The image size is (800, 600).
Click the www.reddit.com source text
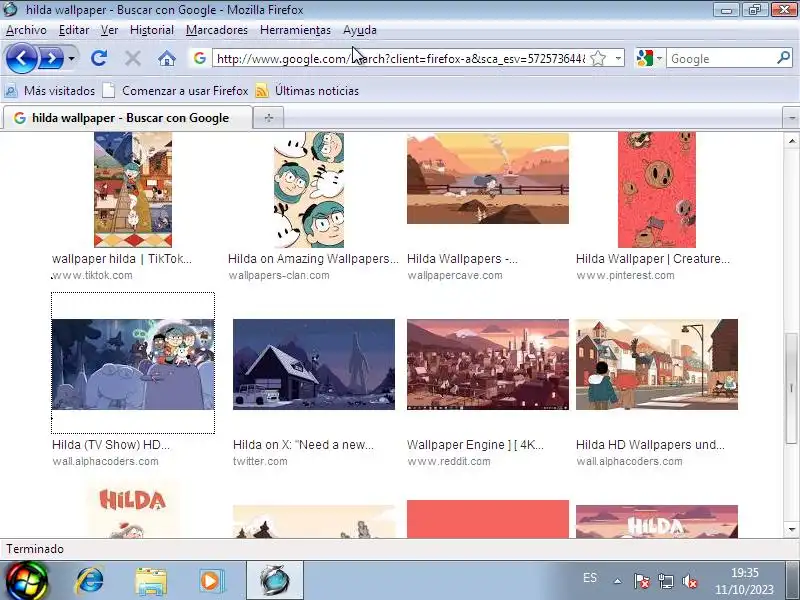click(x=448, y=461)
